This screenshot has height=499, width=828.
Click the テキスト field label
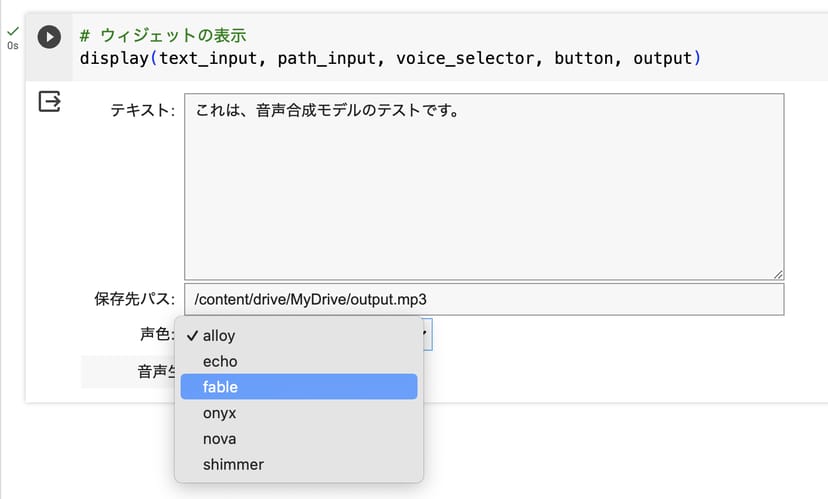tap(142, 110)
